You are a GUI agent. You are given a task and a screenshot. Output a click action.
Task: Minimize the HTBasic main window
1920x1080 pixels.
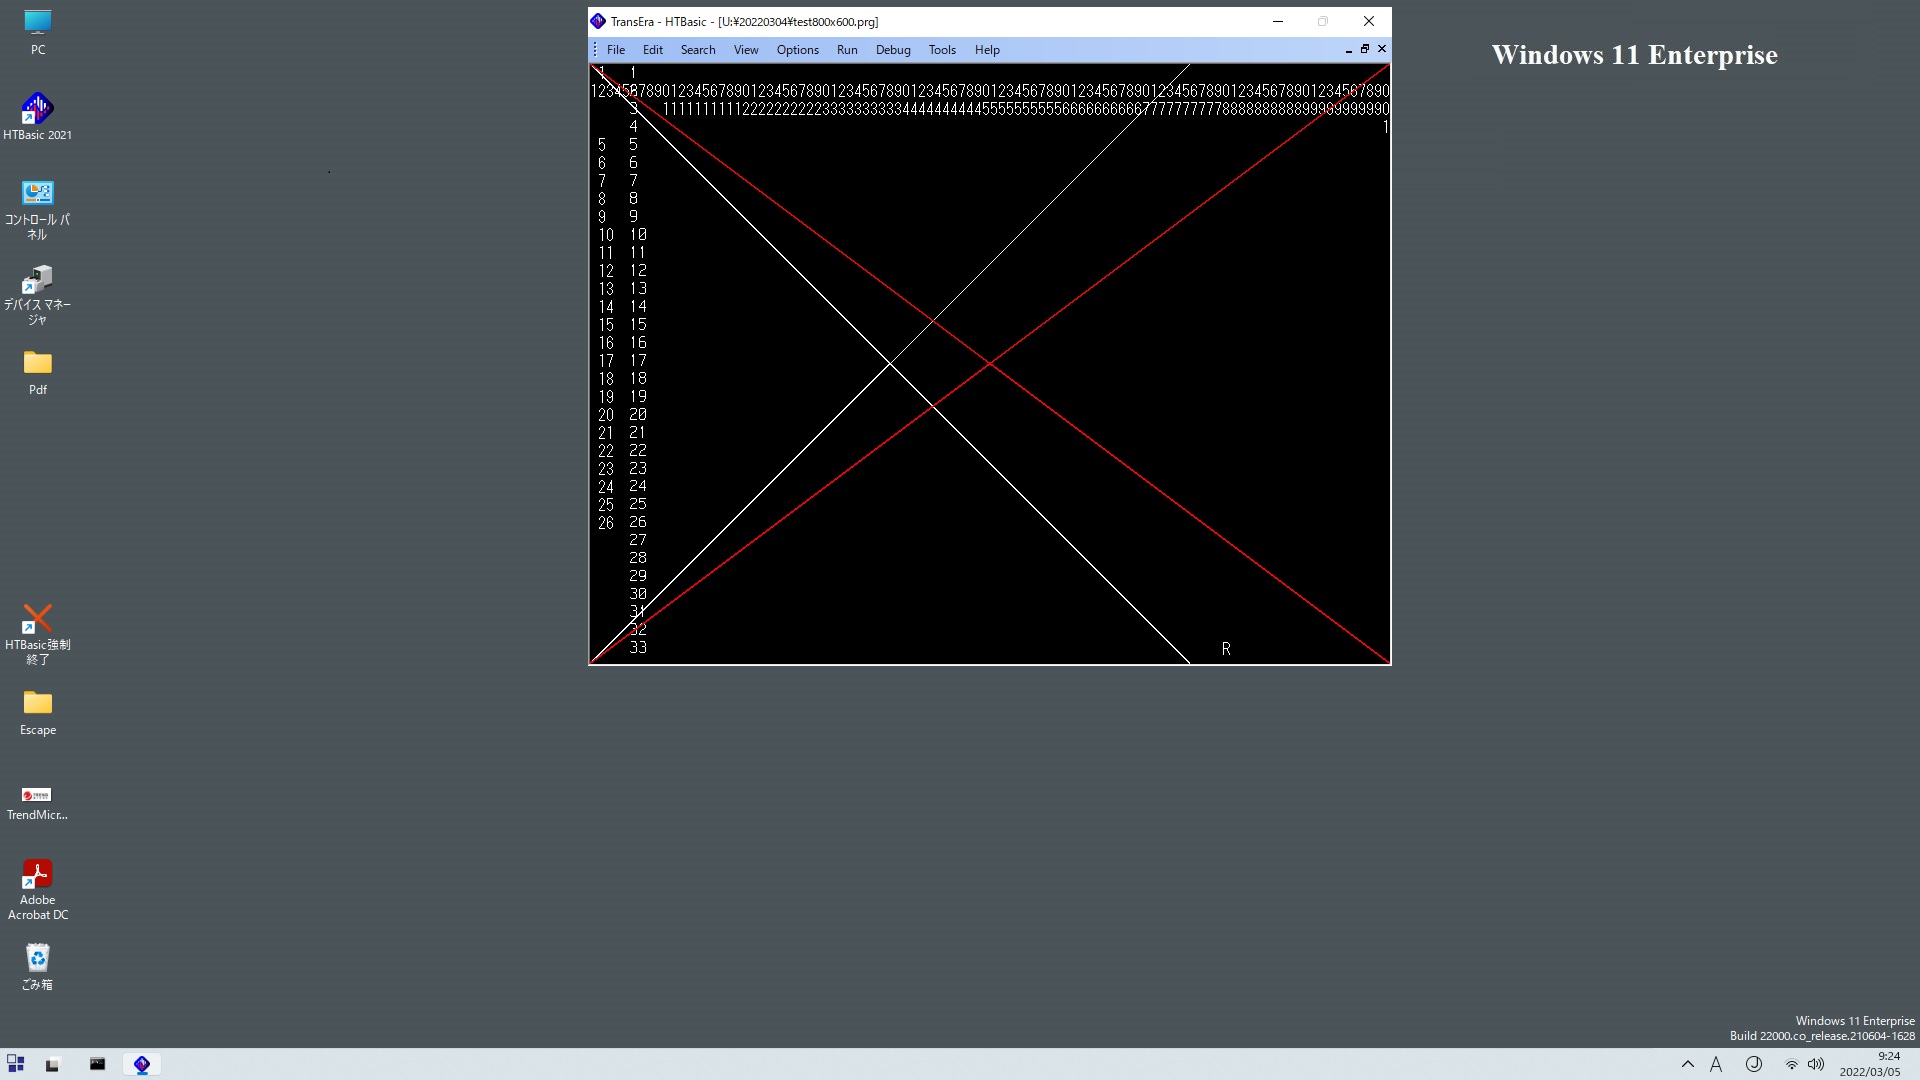click(x=1278, y=21)
